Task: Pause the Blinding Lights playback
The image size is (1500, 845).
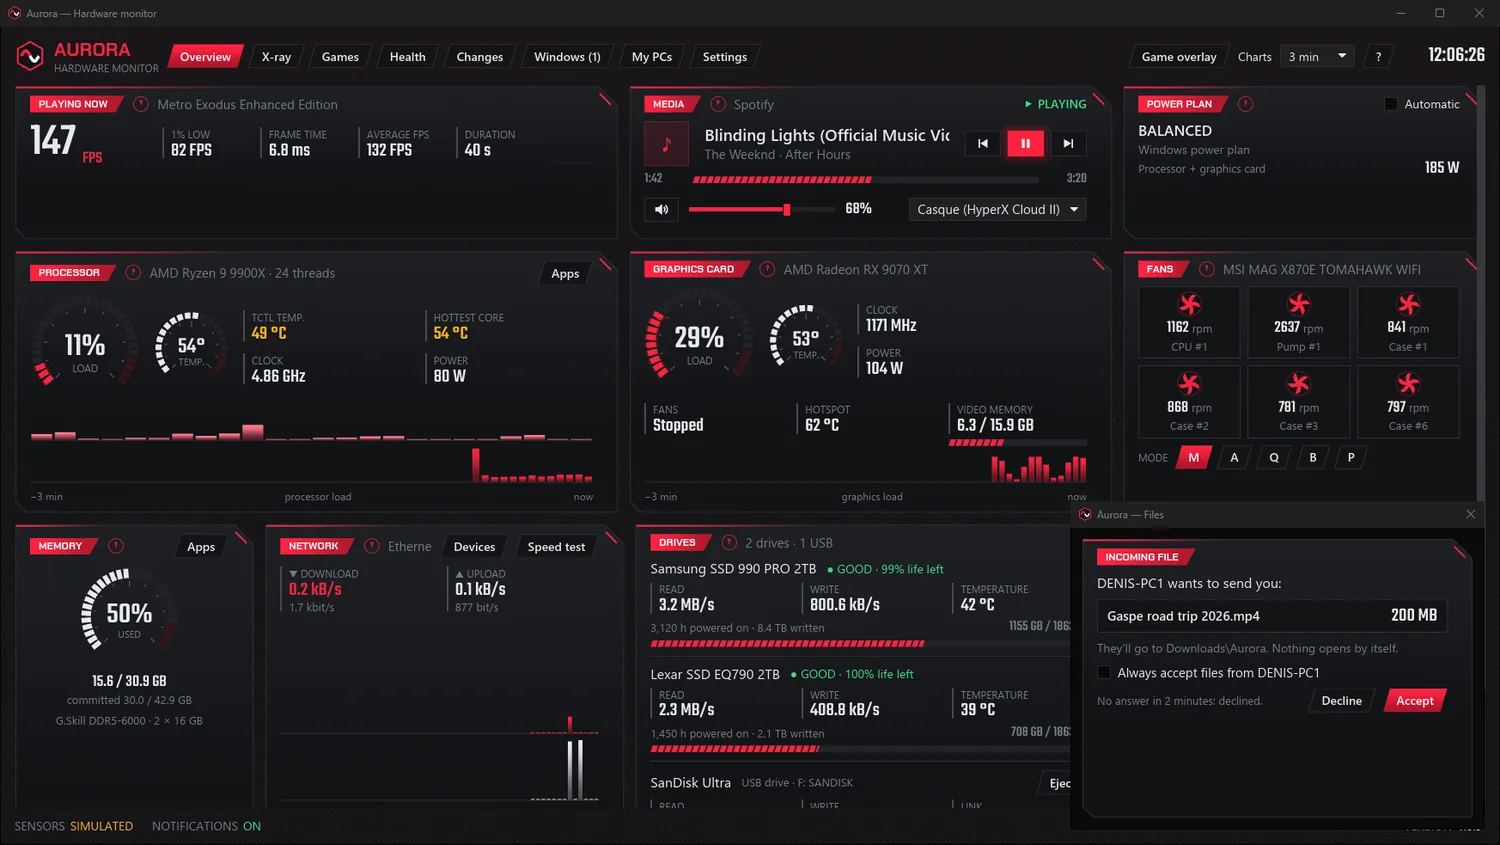Action: 1025,143
